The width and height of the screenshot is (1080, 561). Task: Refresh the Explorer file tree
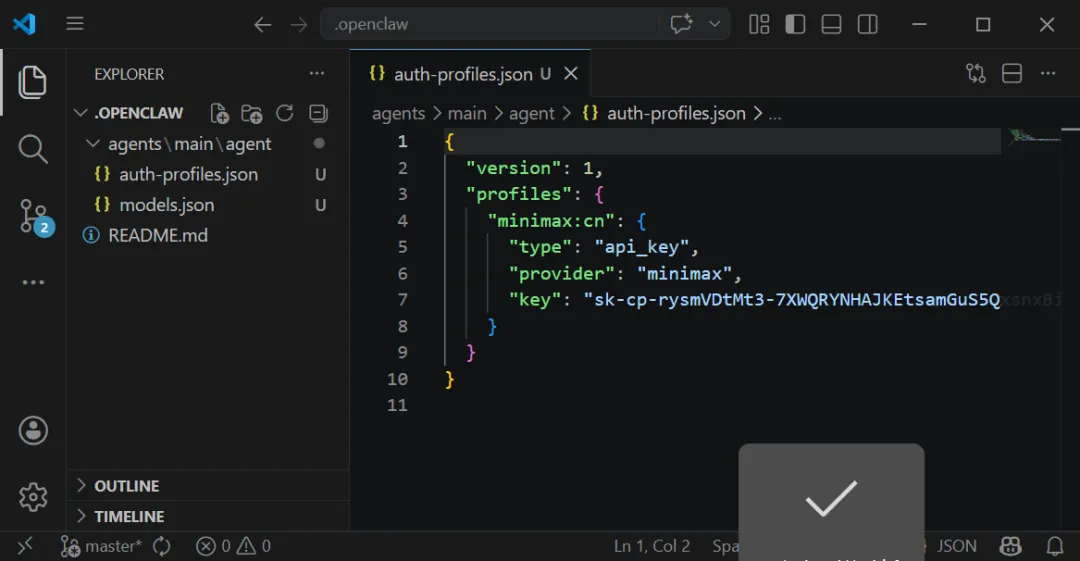coord(284,113)
